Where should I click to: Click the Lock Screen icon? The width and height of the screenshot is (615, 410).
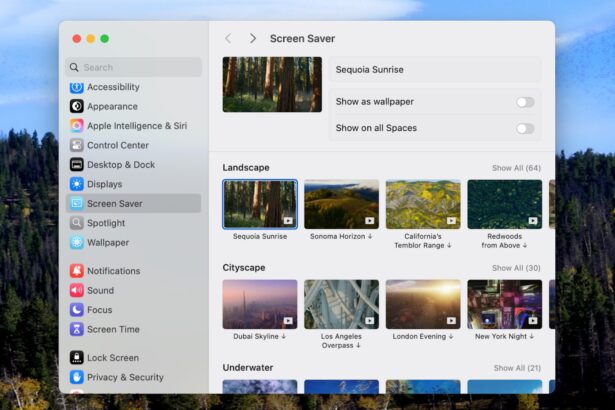[x=76, y=357]
